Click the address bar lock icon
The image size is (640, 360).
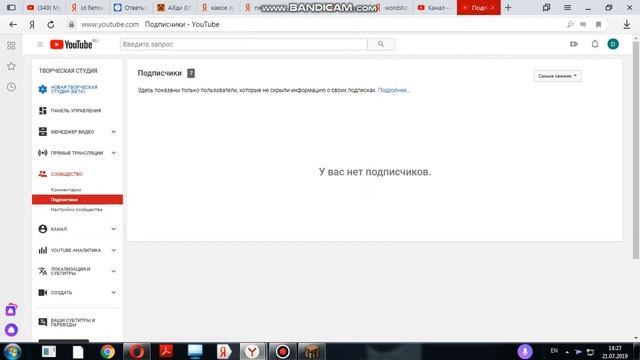pyautogui.click(x=71, y=24)
